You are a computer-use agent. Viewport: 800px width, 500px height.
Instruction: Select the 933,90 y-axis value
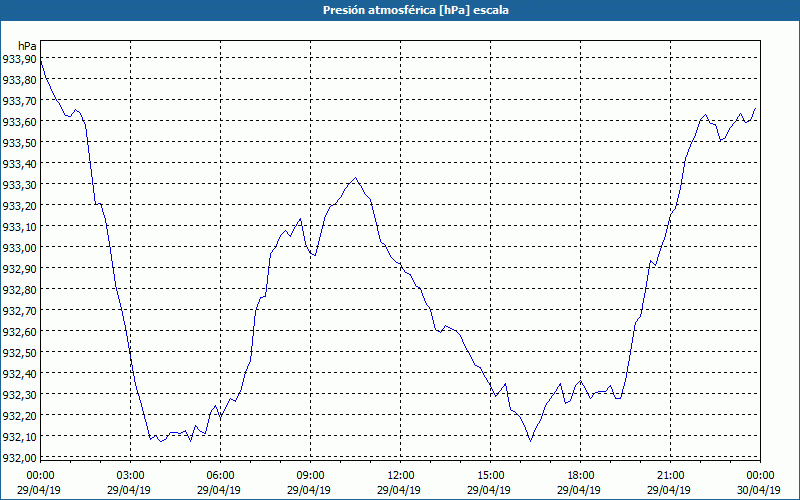point(19,59)
